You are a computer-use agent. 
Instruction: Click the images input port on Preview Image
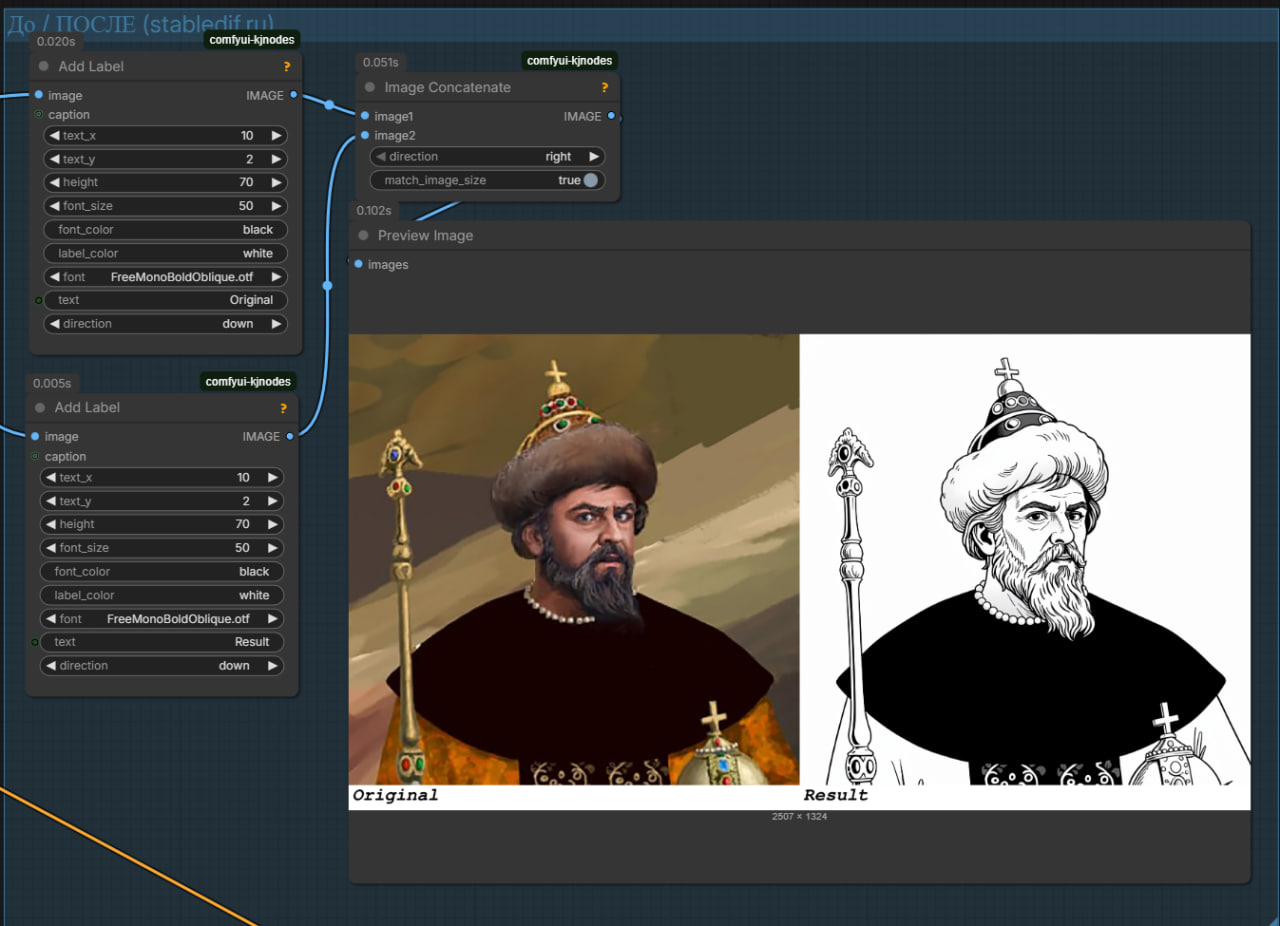pyautogui.click(x=358, y=264)
